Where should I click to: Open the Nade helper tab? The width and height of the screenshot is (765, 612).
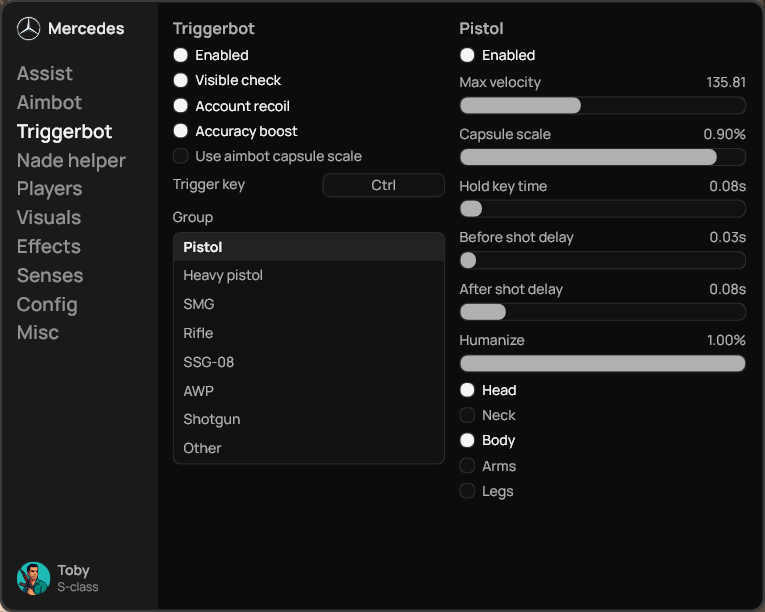click(x=71, y=160)
